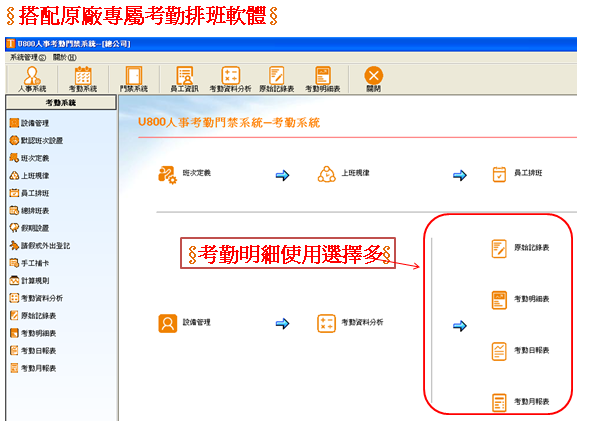Select 總排班表 in the sidebar
The width and height of the screenshot is (590, 436).
click(29, 210)
